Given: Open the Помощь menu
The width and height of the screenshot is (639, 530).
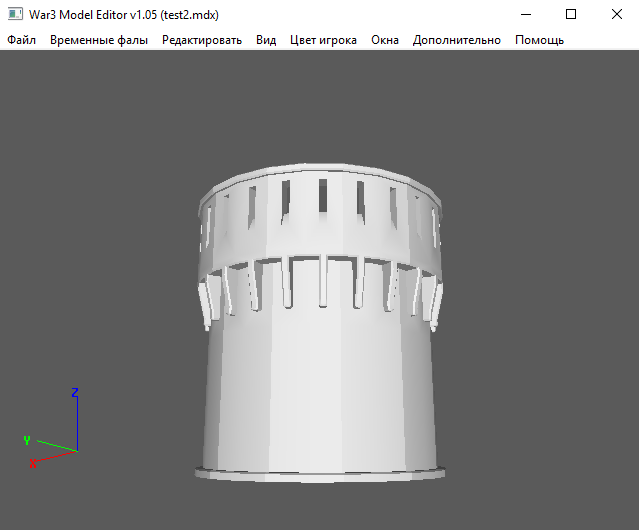Looking at the screenshot, I should [x=540, y=40].
